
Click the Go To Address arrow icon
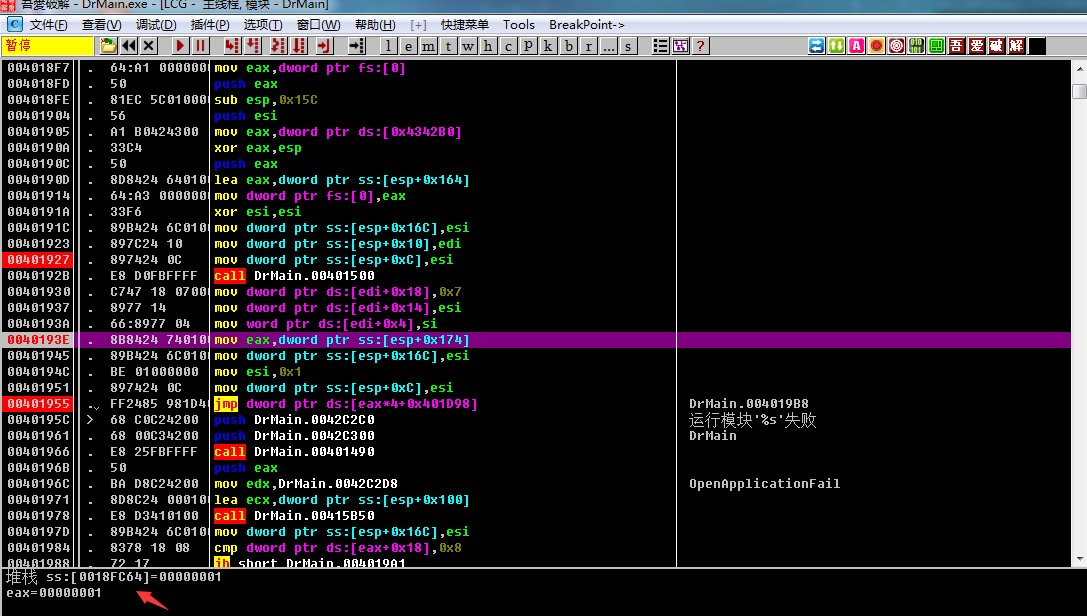[x=356, y=46]
